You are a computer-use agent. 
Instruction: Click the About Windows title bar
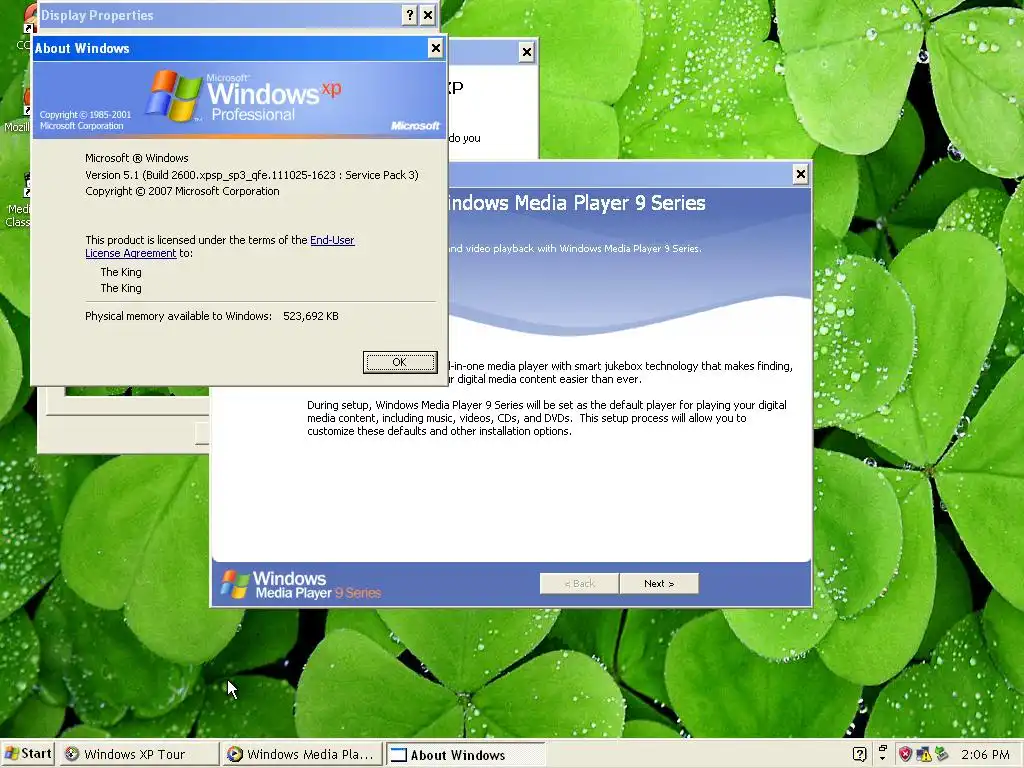point(229,48)
